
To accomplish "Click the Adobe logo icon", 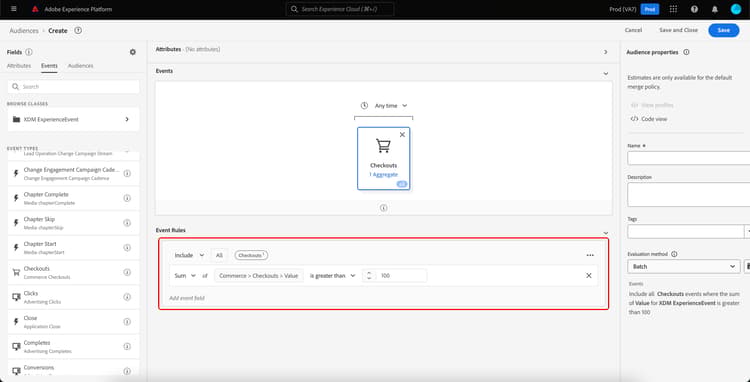I will tap(35, 9).
